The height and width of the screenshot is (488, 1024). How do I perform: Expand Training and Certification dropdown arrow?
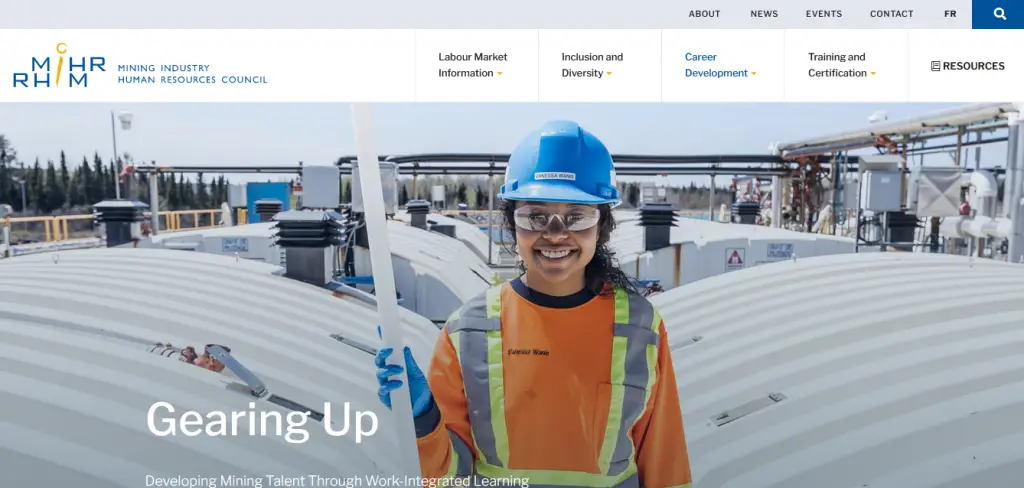[872, 74]
